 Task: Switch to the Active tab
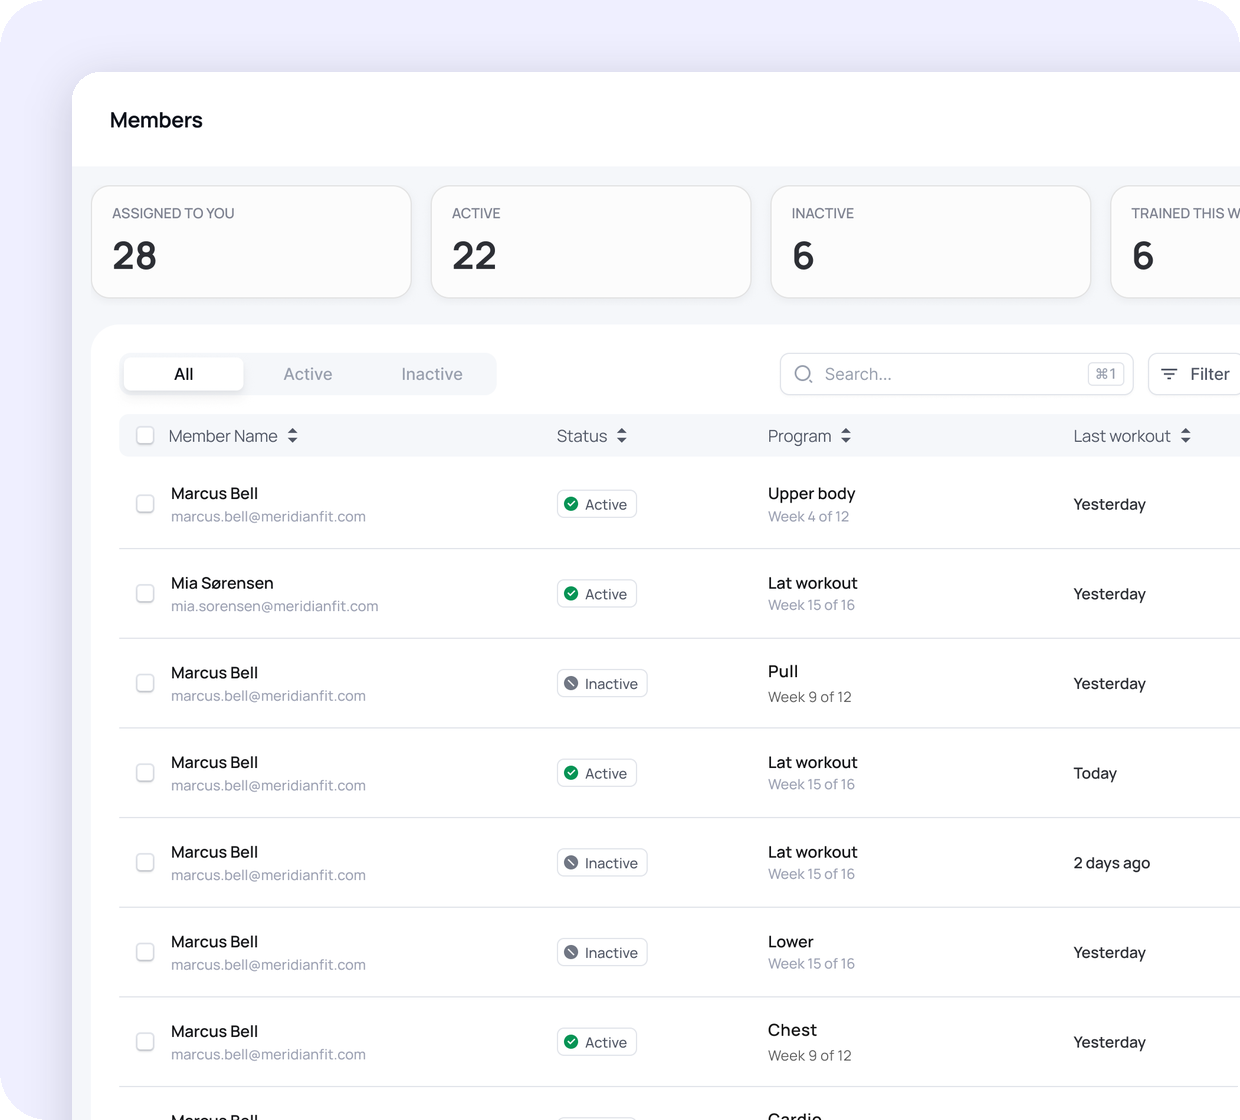click(x=308, y=374)
